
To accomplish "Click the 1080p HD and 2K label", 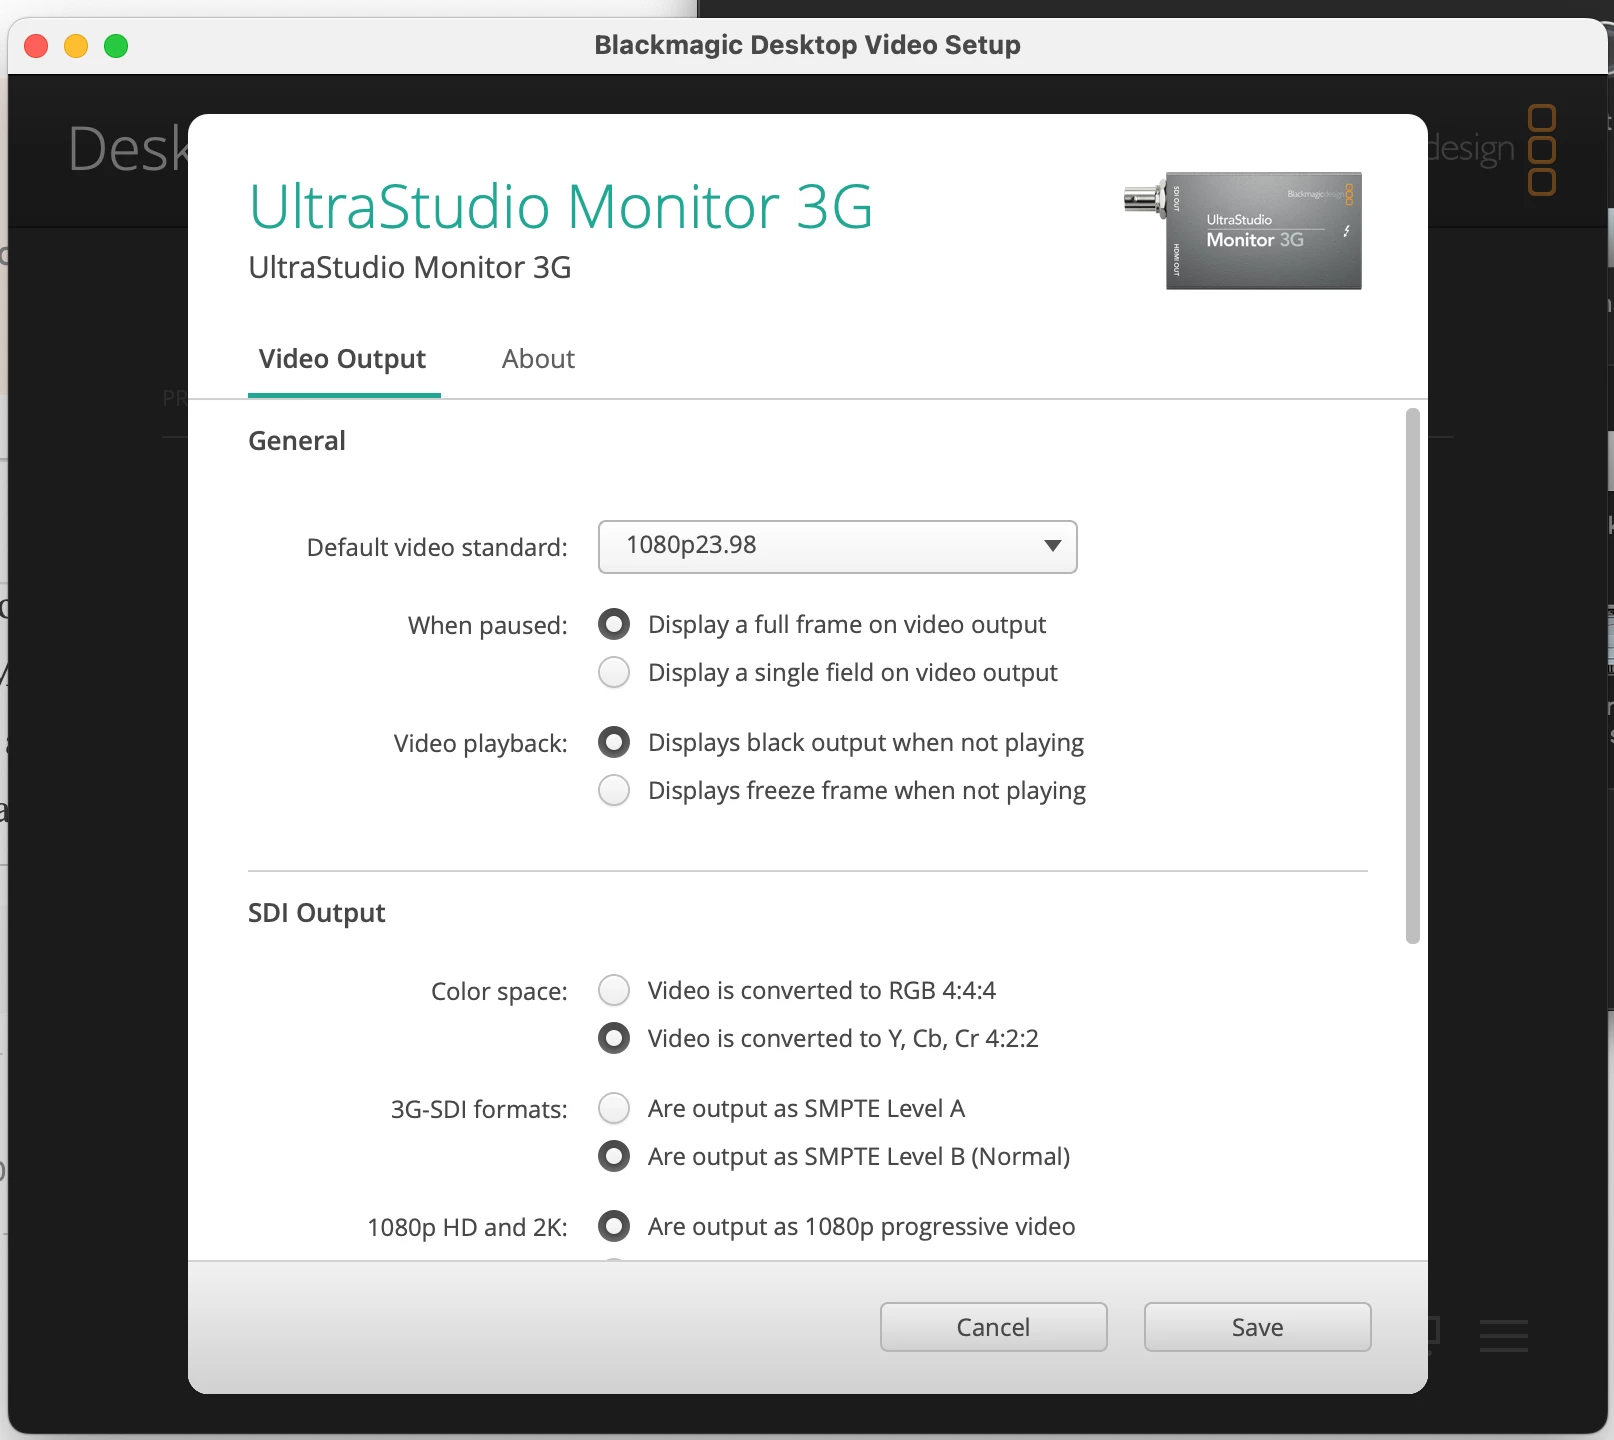I will tap(467, 1228).
